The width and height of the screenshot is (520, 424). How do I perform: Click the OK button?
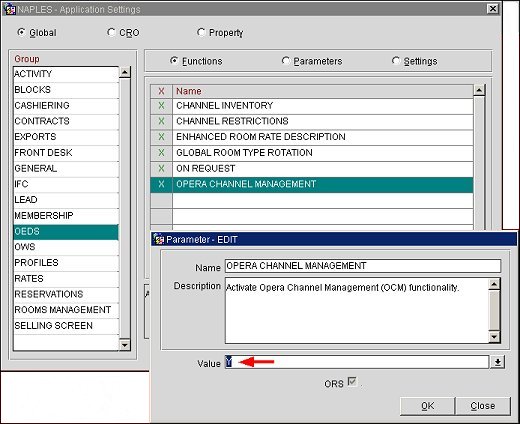click(428, 406)
